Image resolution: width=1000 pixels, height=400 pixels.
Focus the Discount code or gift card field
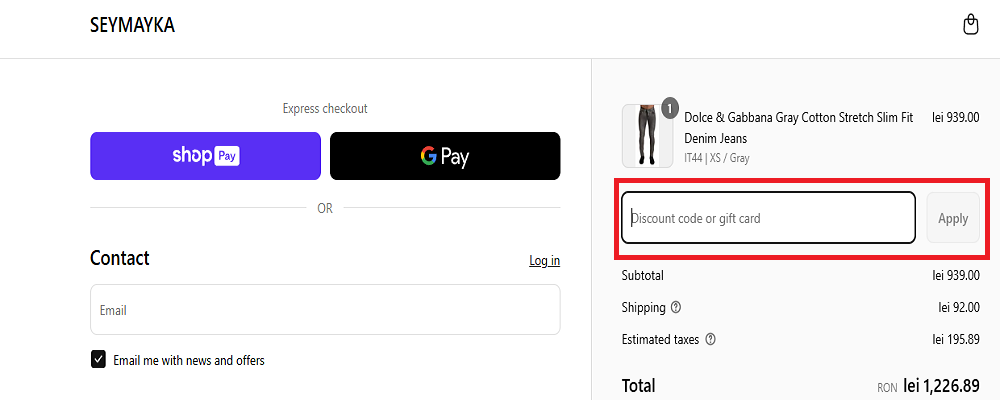[768, 218]
